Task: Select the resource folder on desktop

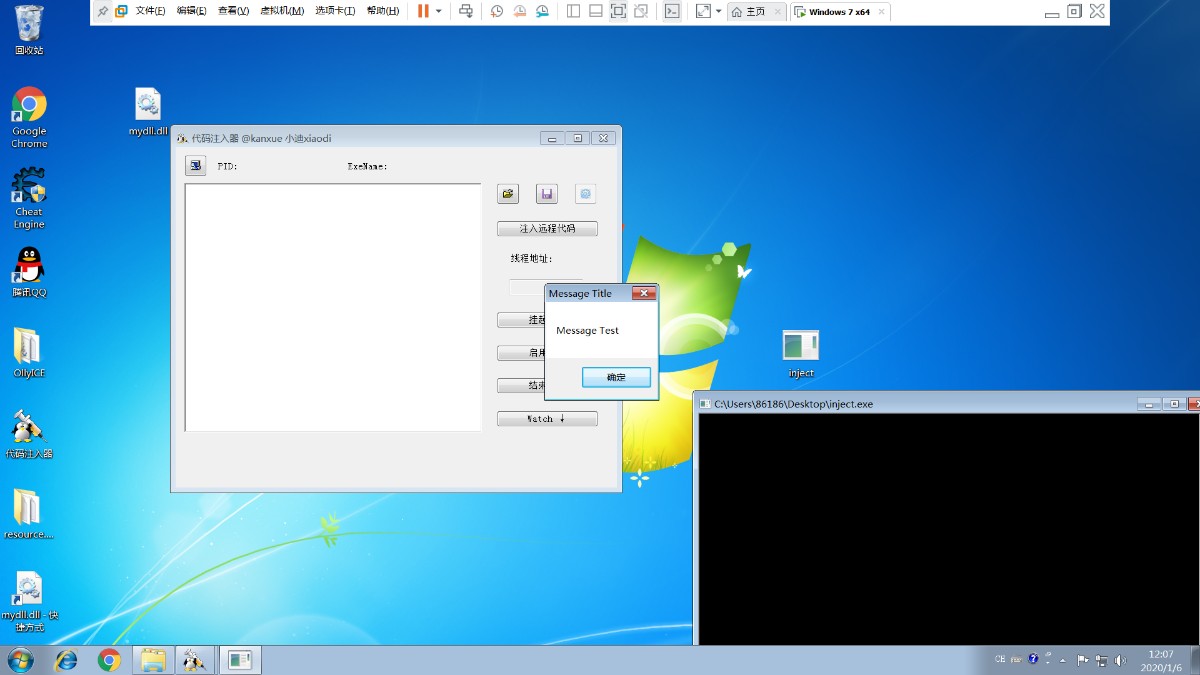Action: pos(29,514)
